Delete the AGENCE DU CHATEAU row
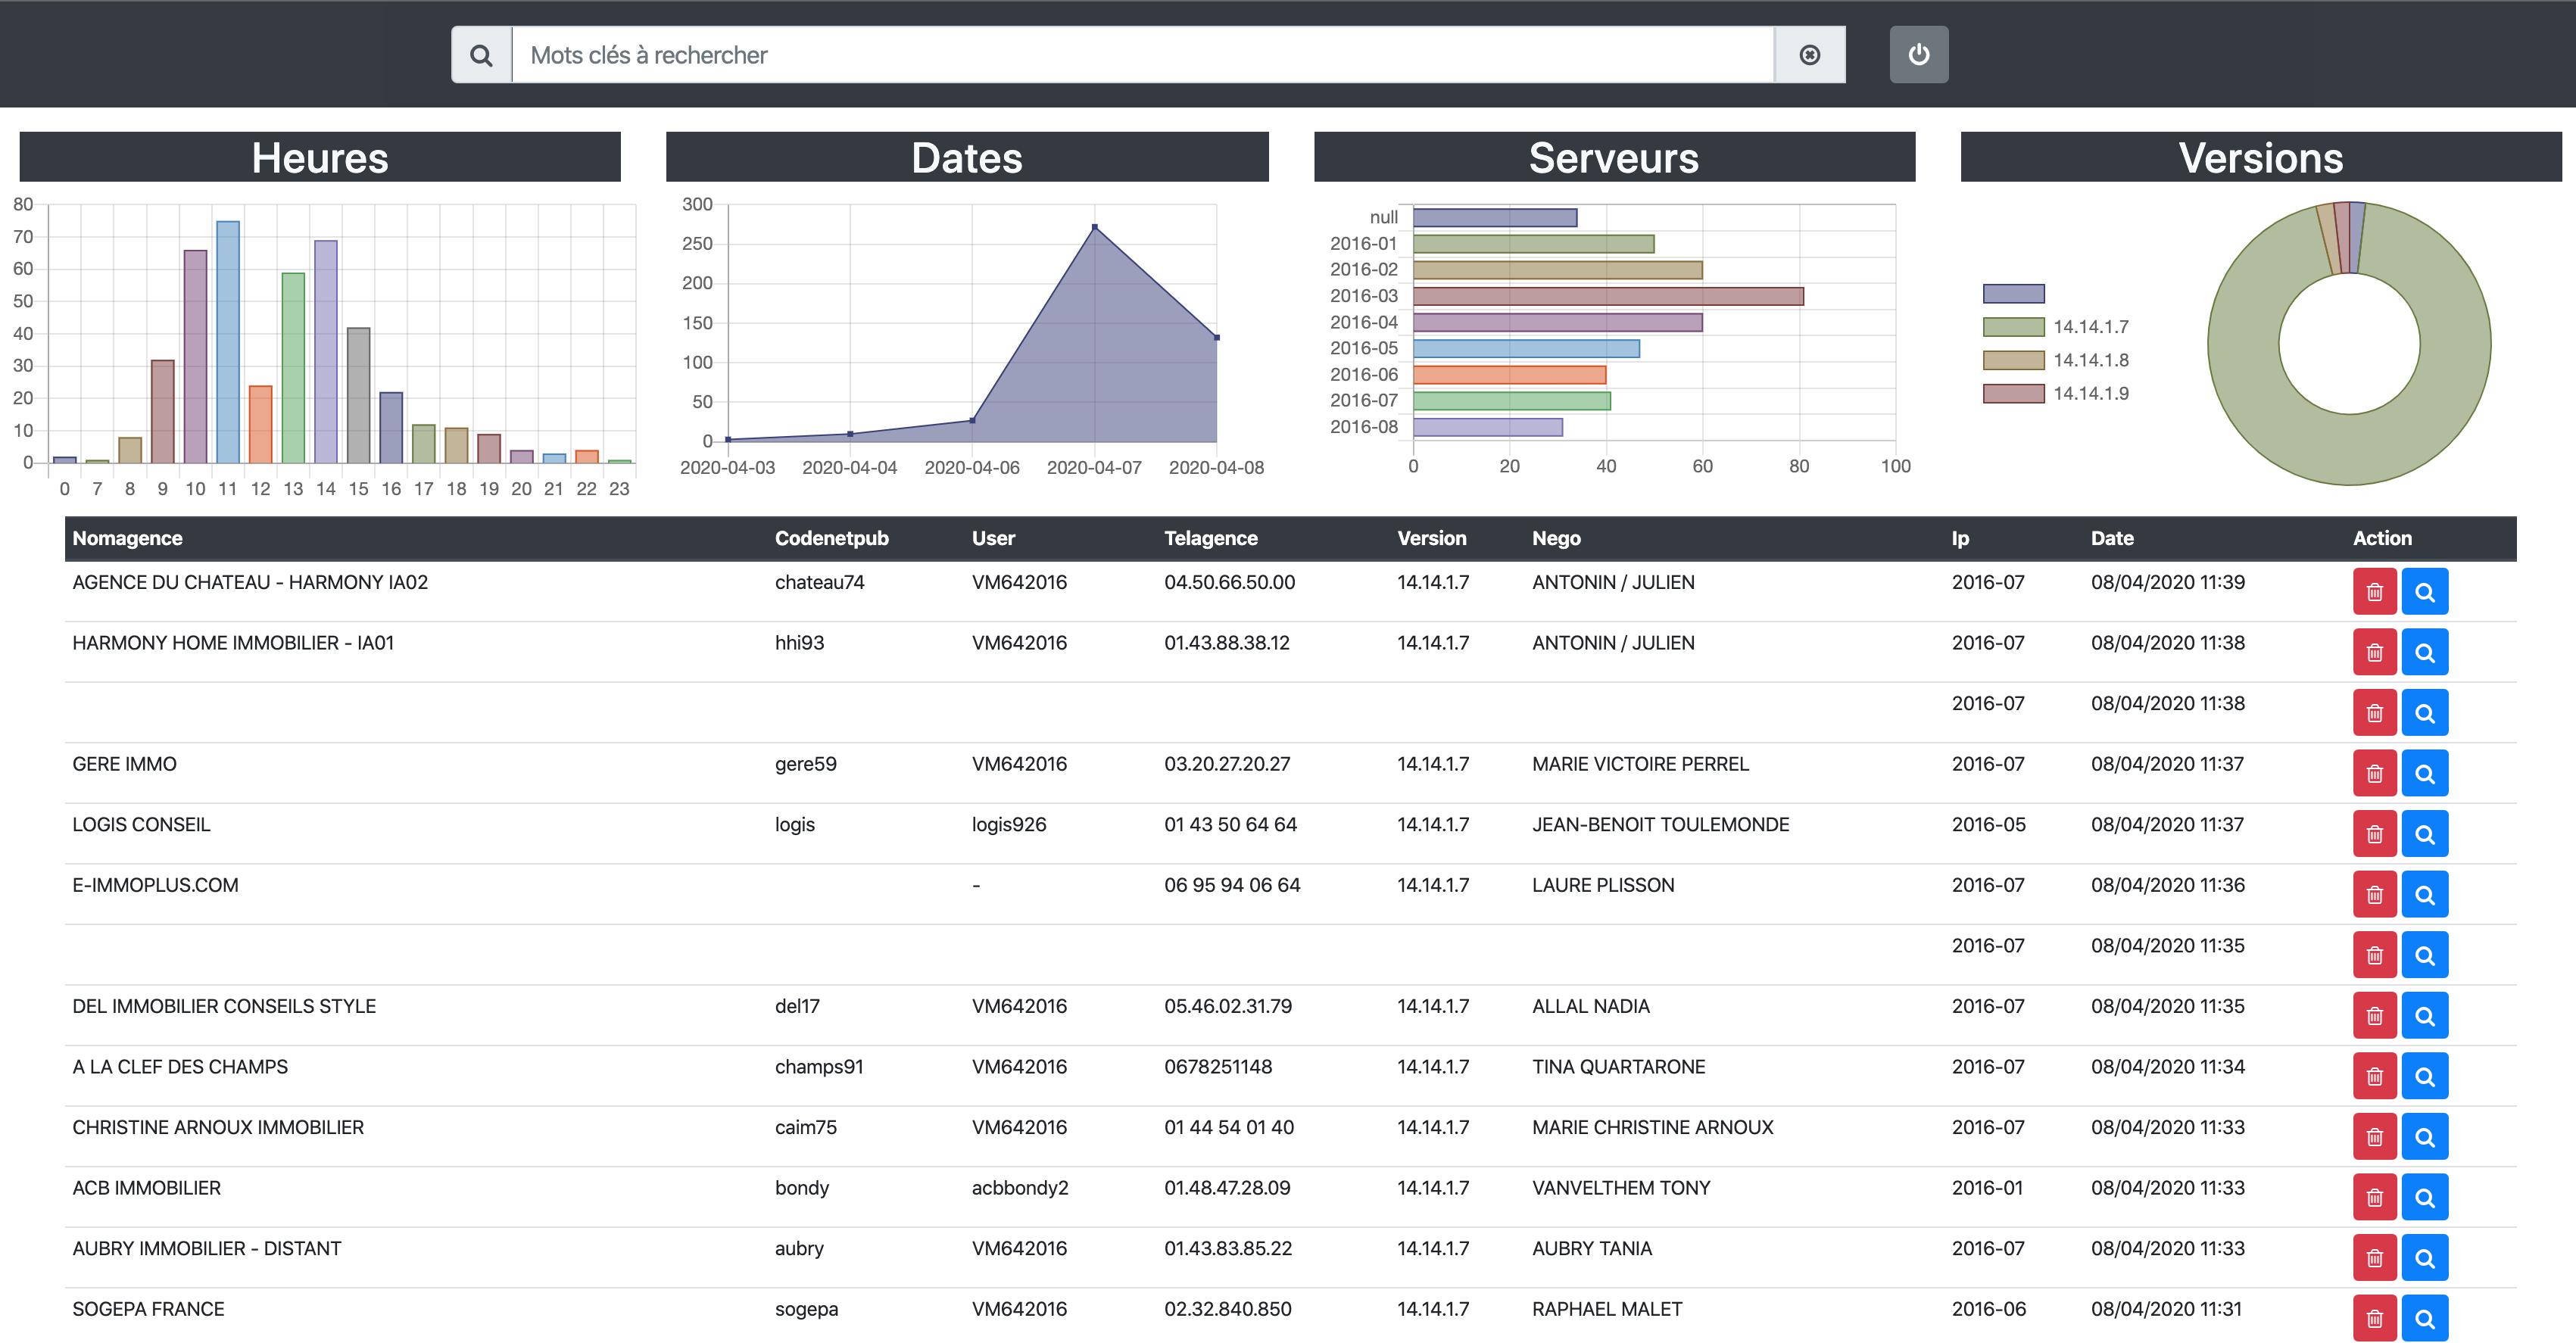The height and width of the screenshot is (1343, 2576). coord(2374,592)
